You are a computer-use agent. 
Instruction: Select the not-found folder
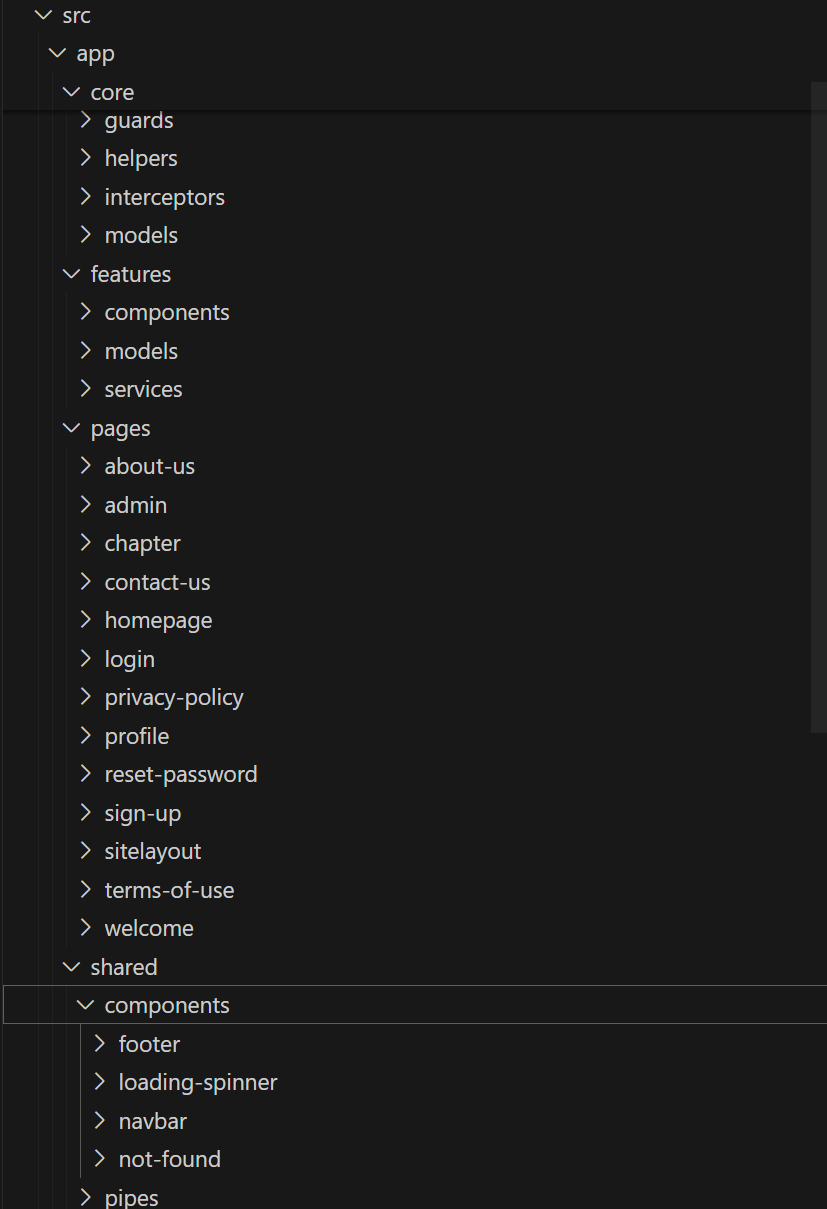click(x=170, y=1159)
